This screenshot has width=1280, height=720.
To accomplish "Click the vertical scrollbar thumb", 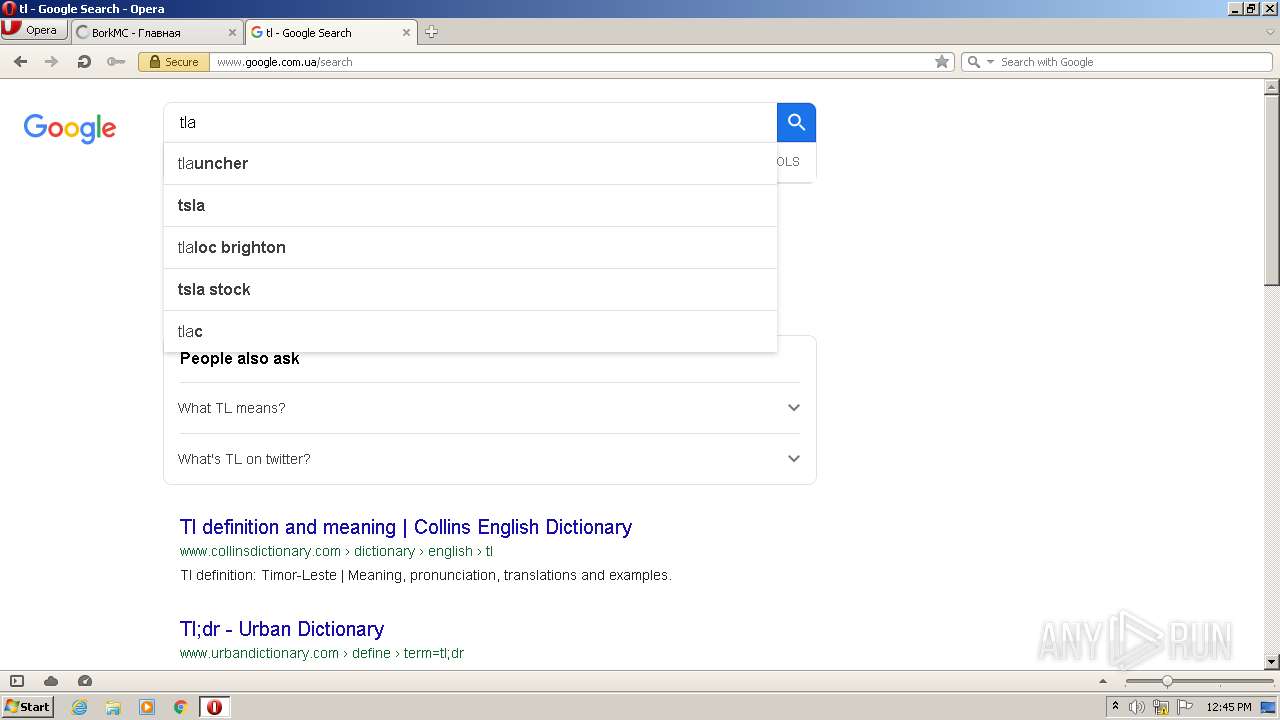I will point(1272,190).
